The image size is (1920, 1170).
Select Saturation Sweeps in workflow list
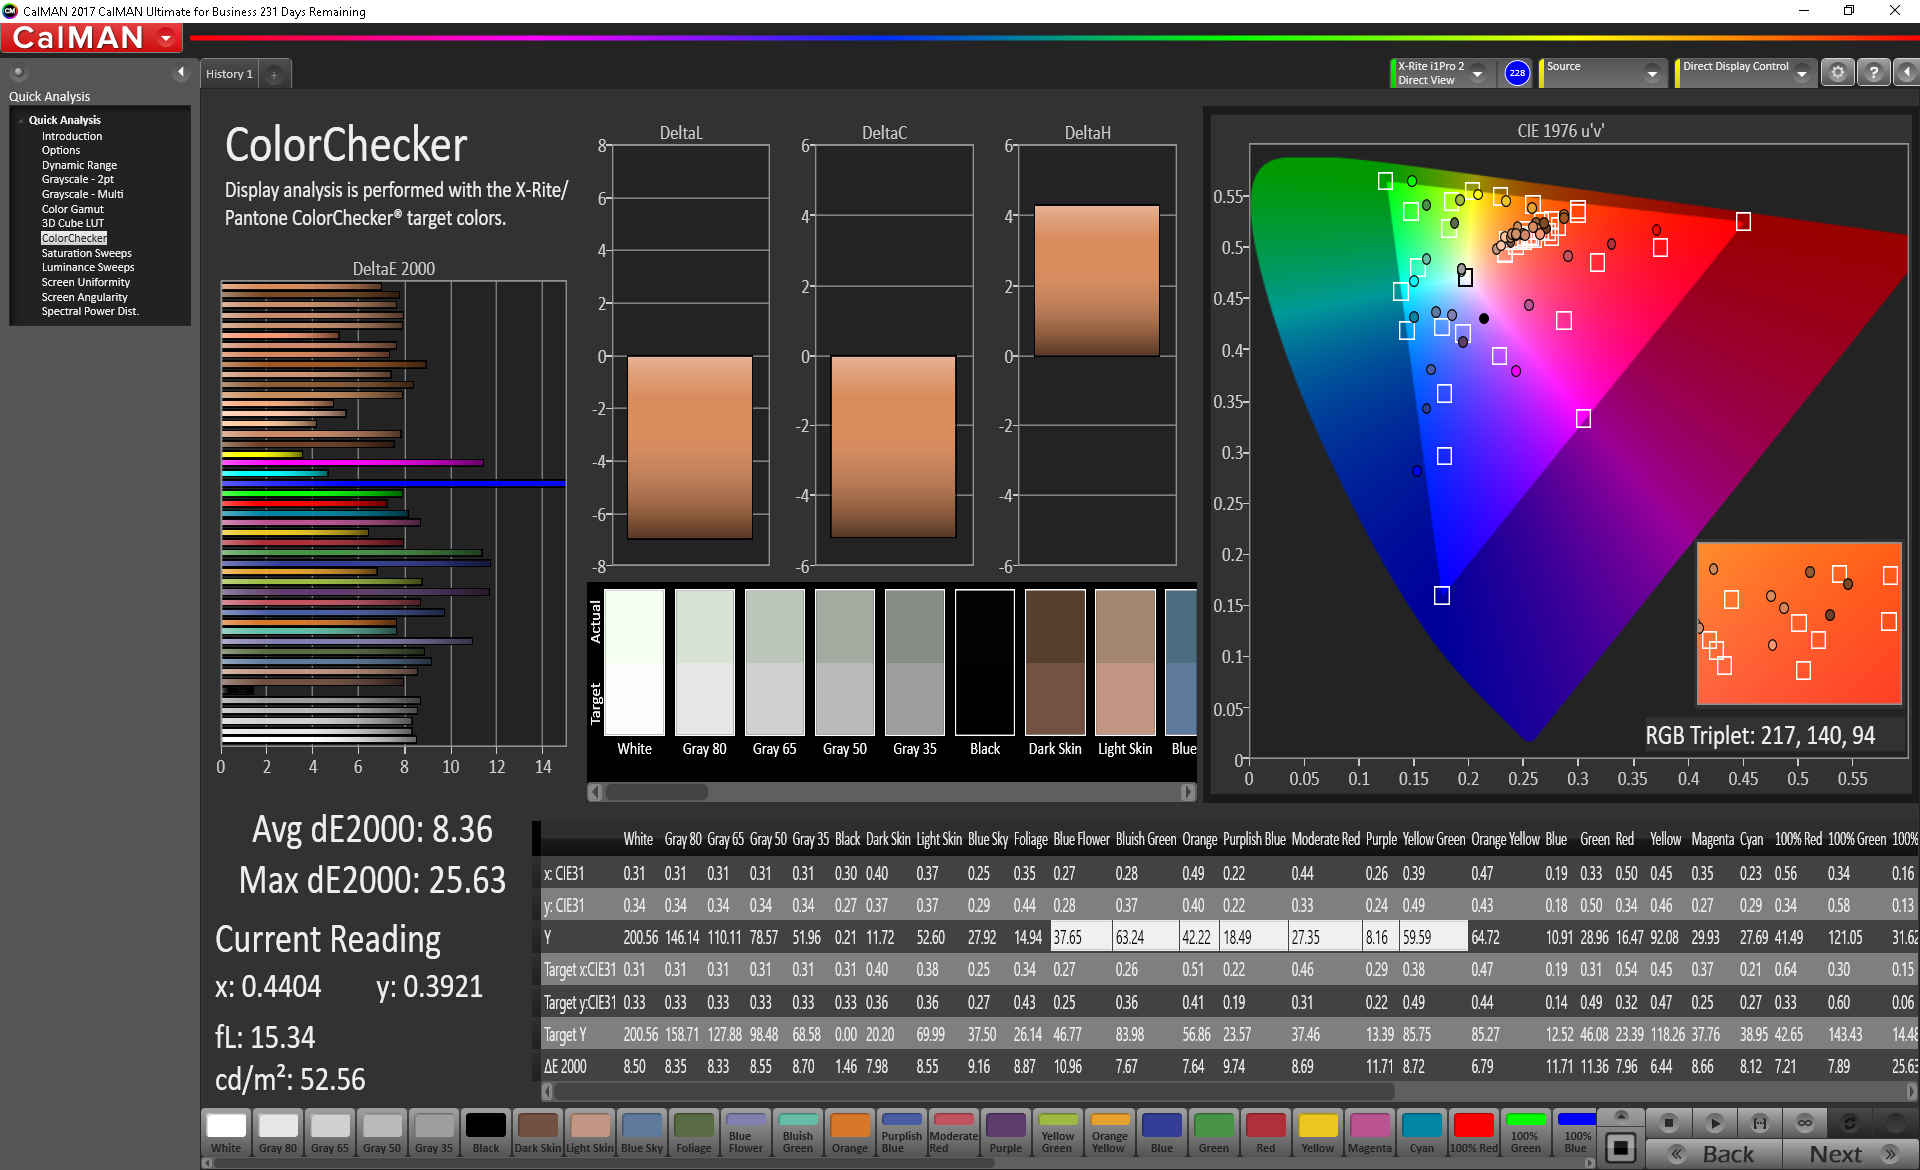[86, 253]
